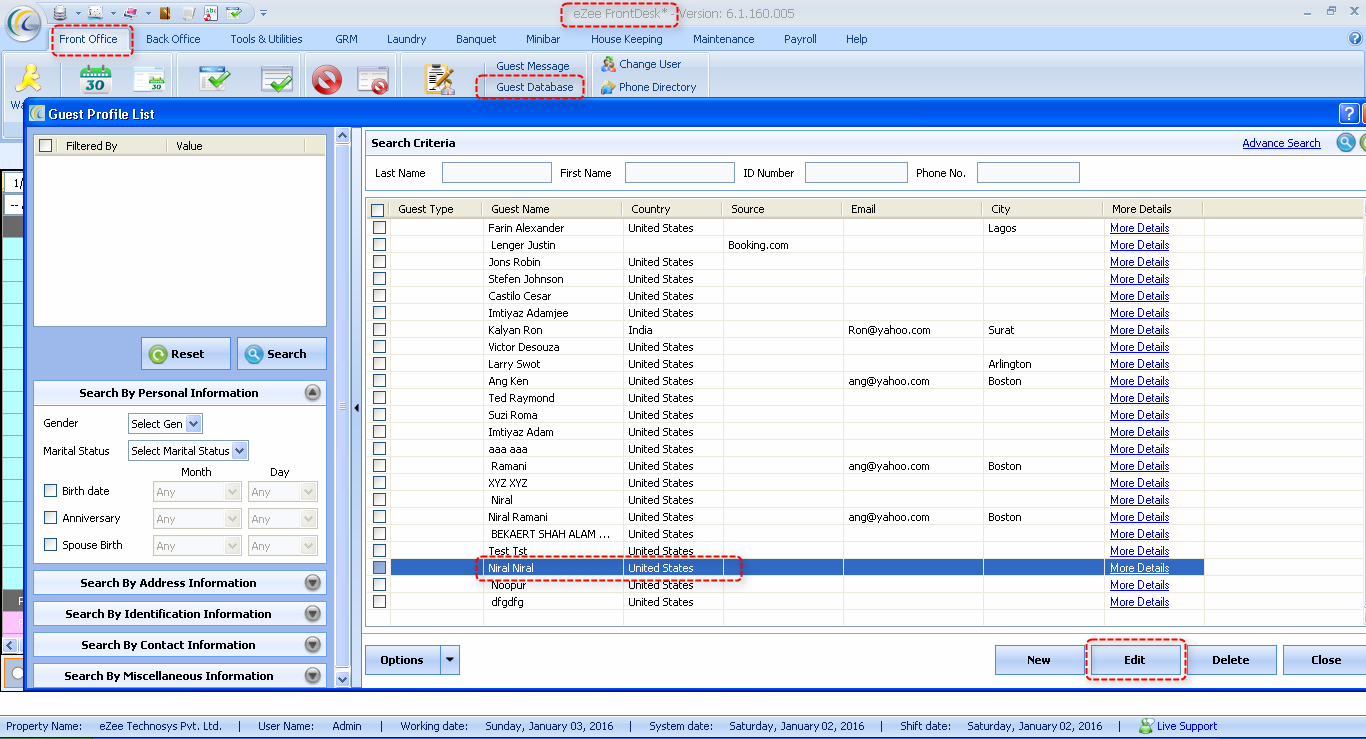The width and height of the screenshot is (1366, 739).
Task: Click the printer icon in quick access toolbar
Action: coord(130,13)
